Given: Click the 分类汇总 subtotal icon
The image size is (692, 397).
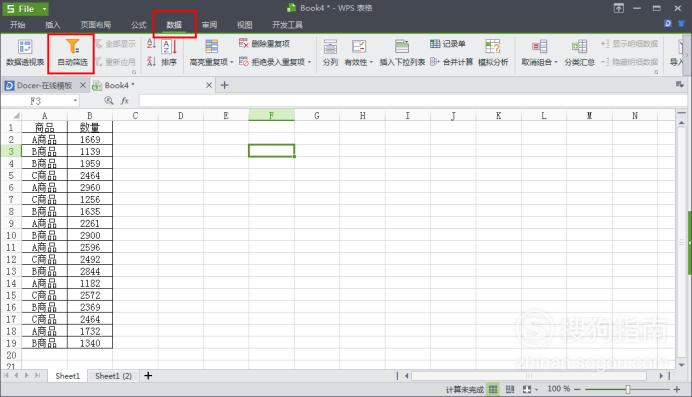Looking at the screenshot, I should pos(579,46).
